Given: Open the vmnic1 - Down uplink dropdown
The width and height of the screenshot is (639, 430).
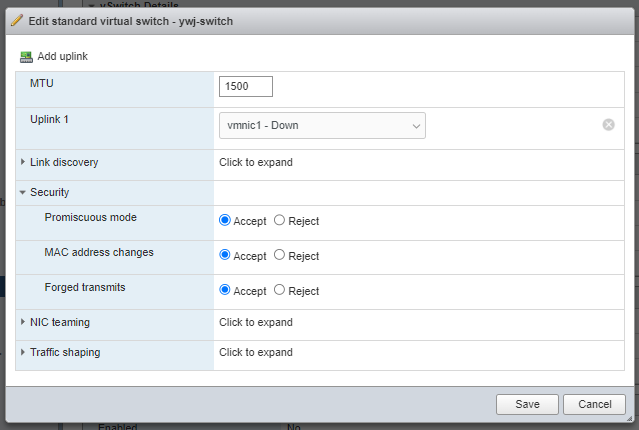Looking at the screenshot, I should point(322,126).
